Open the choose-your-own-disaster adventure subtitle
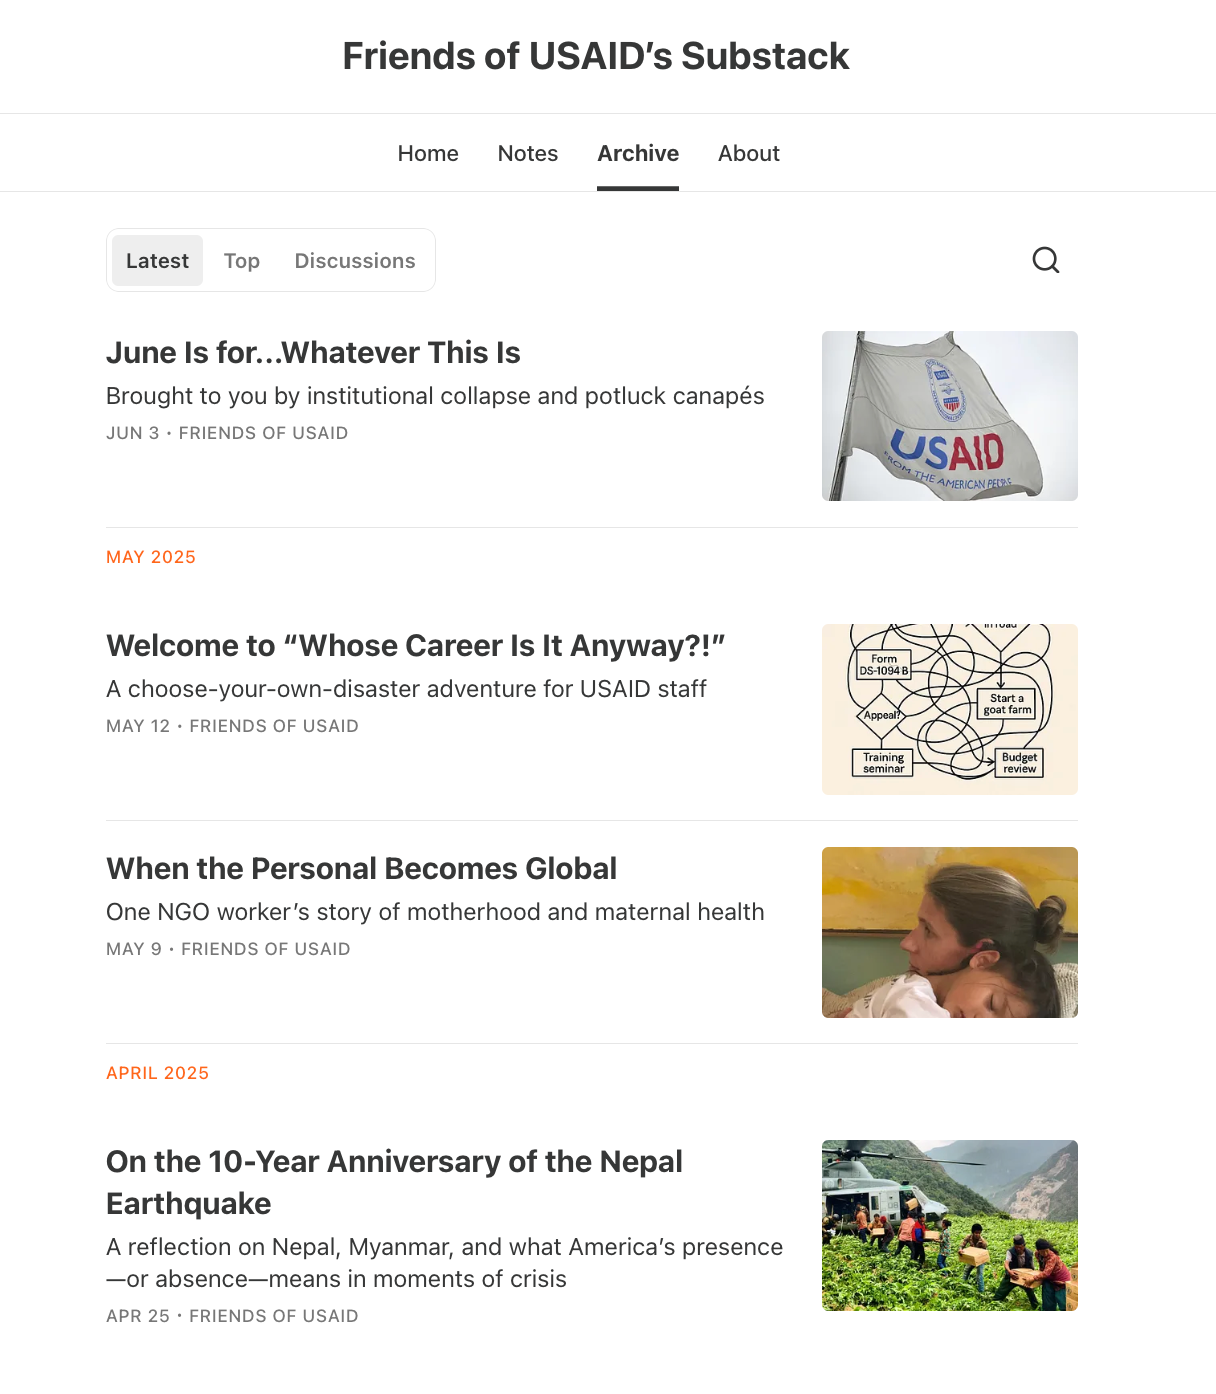The height and width of the screenshot is (1394, 1216). tap(406, 689)
